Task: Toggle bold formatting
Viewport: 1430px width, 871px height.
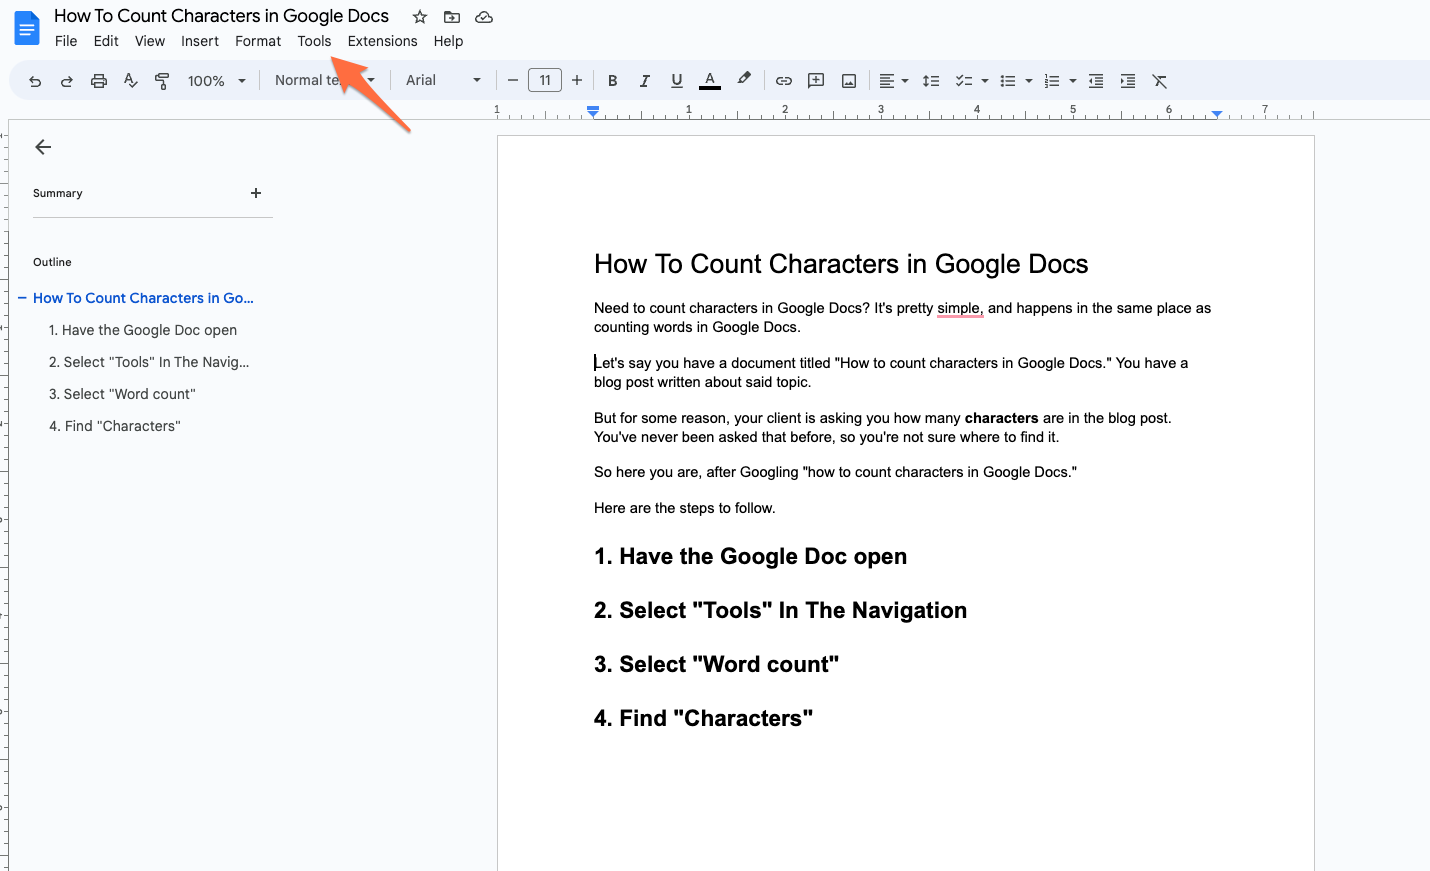Action: [x=612, y=80]
